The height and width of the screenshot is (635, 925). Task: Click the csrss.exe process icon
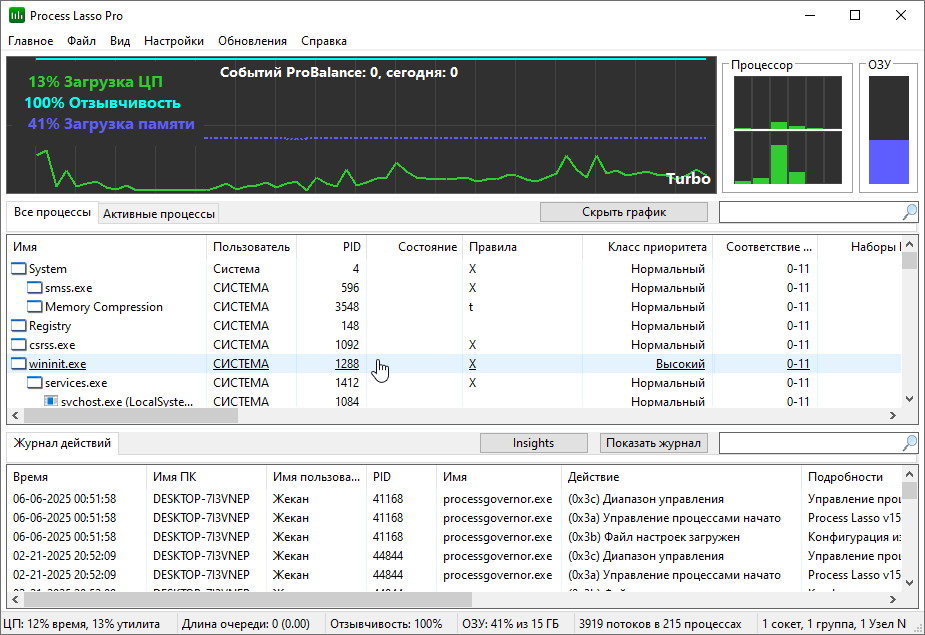tap(19, 345)
